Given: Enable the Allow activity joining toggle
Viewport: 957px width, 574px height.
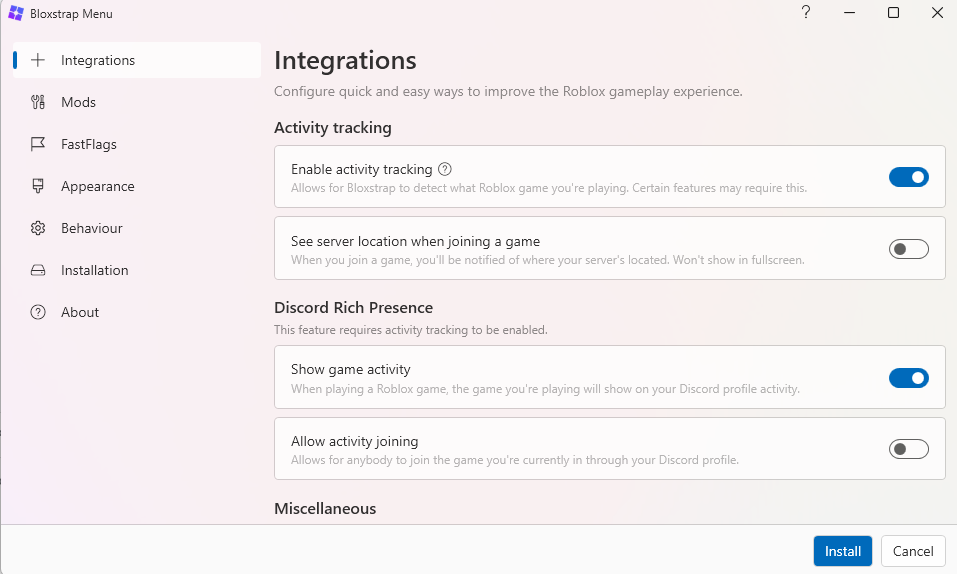Looking at the screenshot, I should [908, 449].
